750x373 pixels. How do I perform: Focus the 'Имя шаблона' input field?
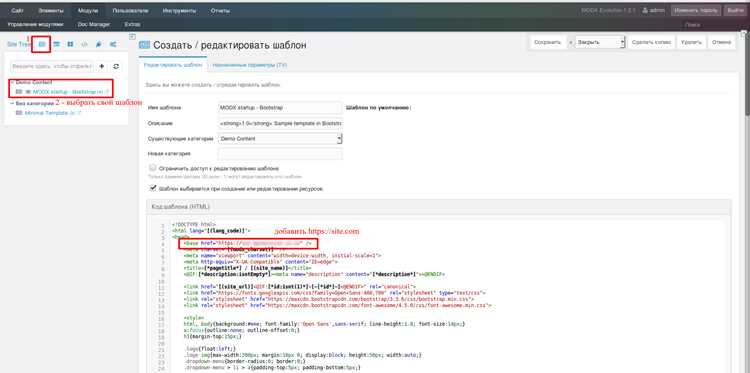[280, 108]
